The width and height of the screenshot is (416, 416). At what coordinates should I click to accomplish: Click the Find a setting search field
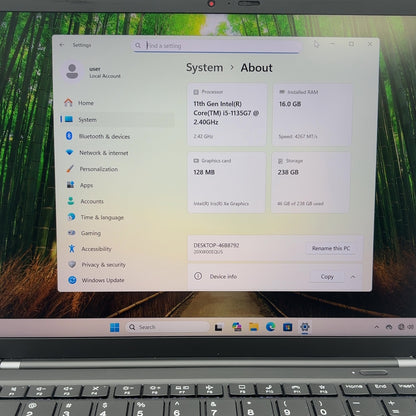[x=217, y=46]
